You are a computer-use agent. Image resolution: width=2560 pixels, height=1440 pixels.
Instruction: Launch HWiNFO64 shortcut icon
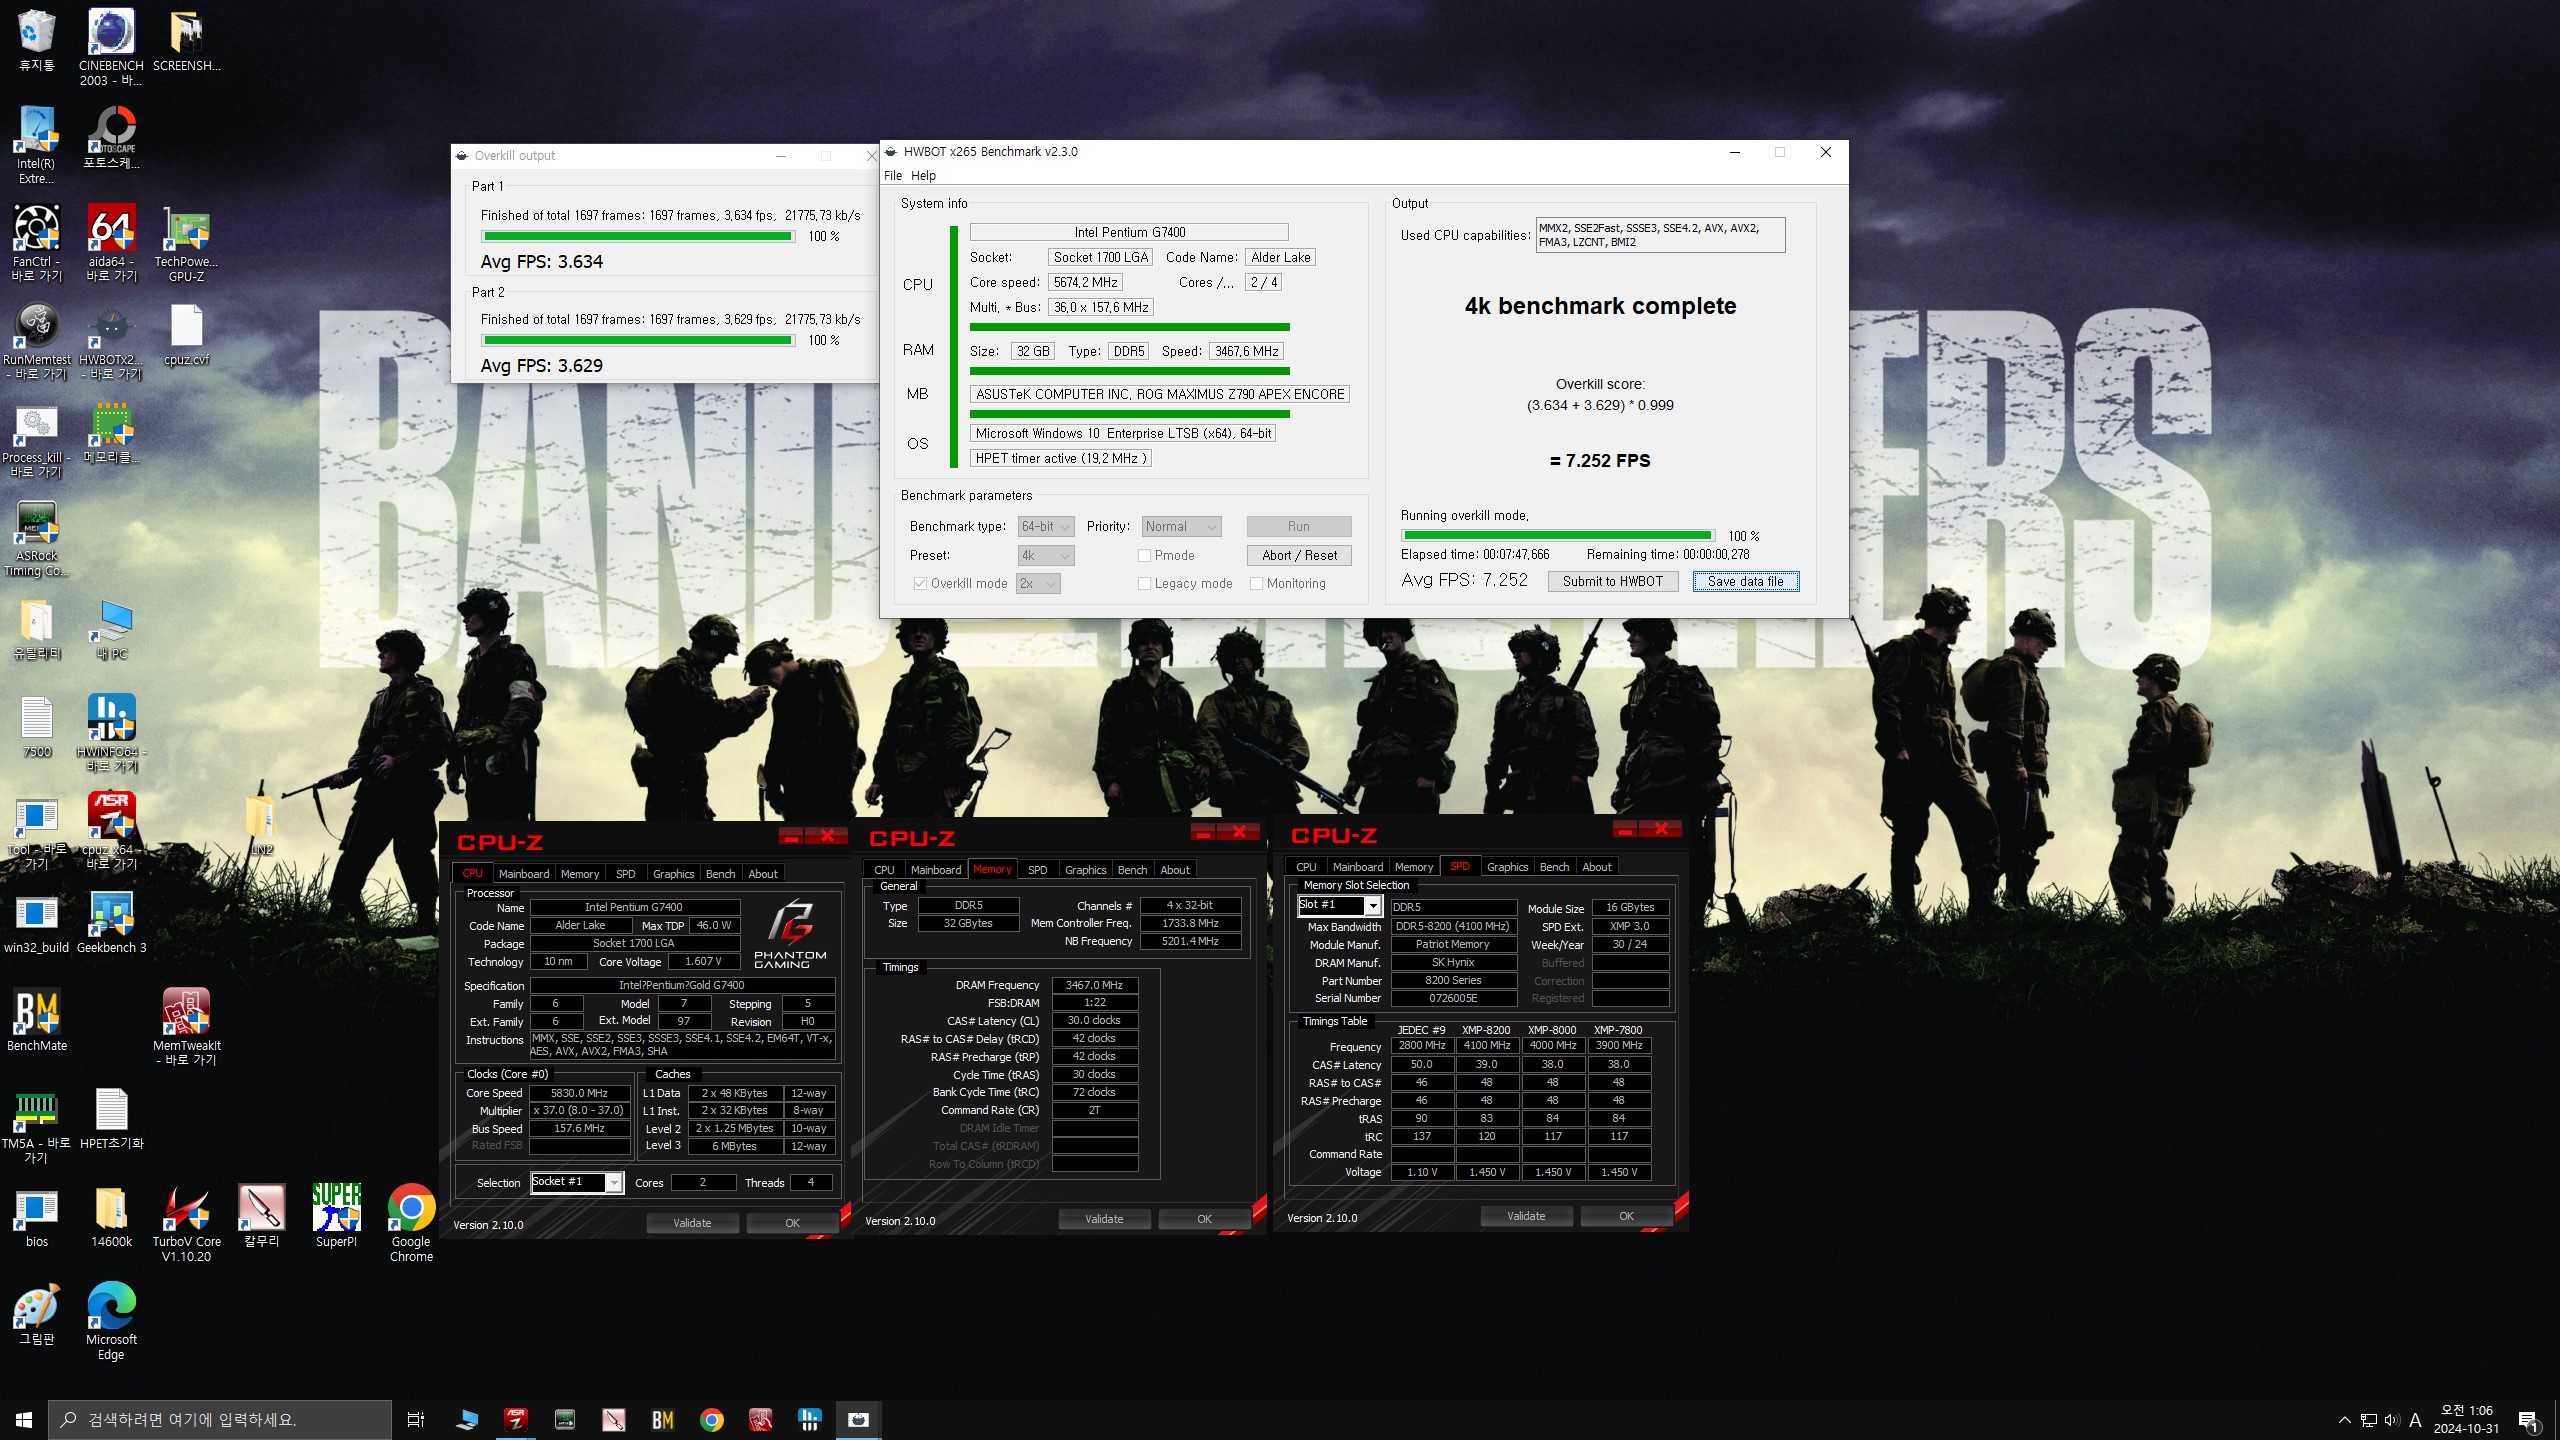coord(111,733)
